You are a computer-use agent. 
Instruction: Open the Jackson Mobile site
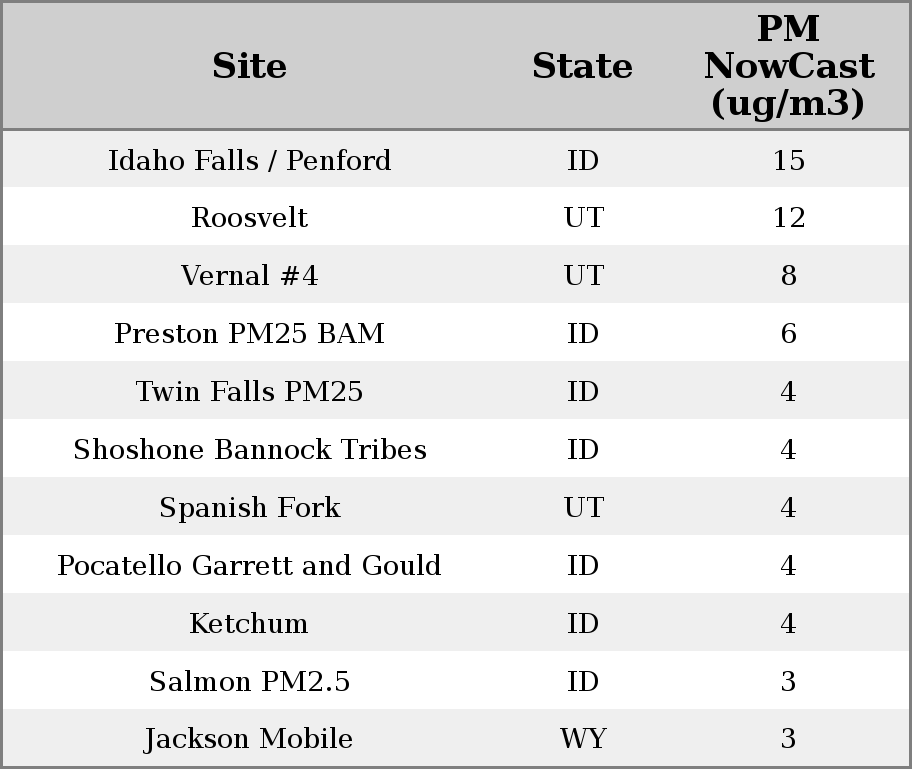(x=249, y=739)
